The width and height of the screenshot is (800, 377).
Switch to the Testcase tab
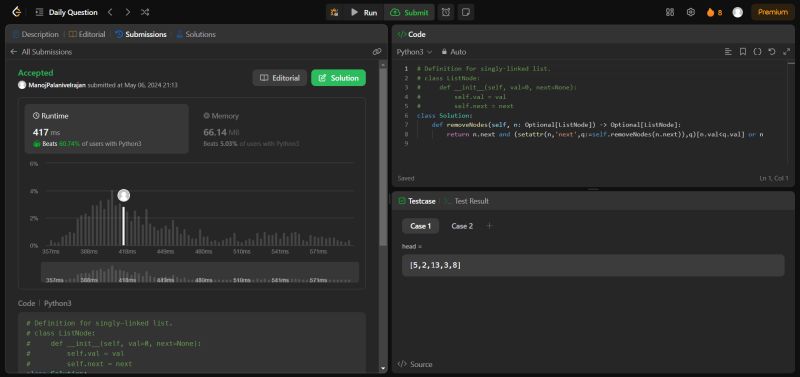(x=417, y=201)
